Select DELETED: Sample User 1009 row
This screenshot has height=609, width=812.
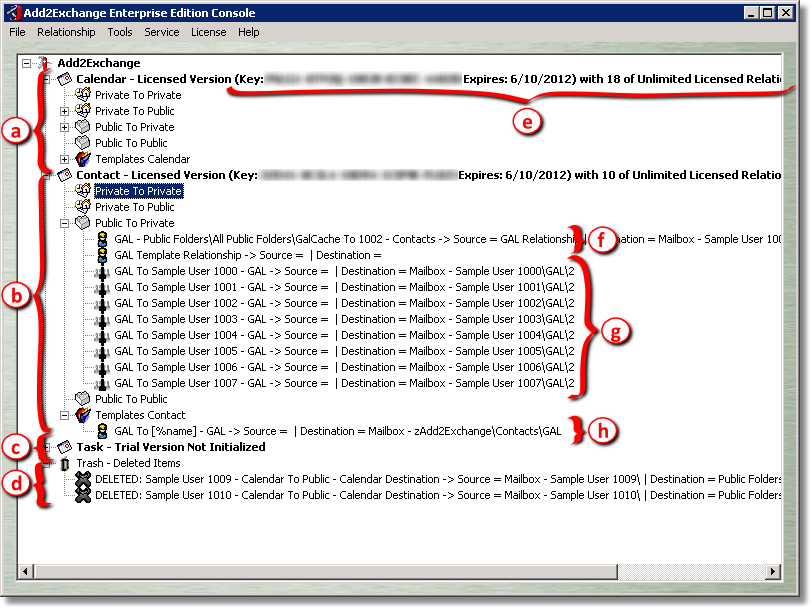(x=438, y=480)
